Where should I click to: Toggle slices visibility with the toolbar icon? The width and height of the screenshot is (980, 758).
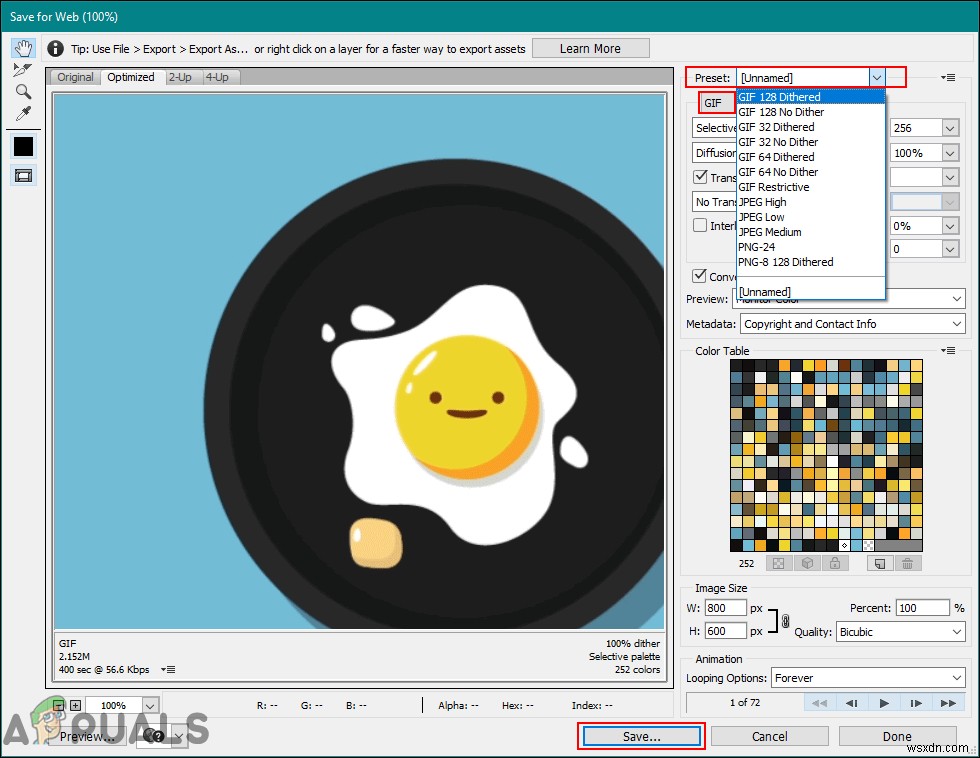(24, 175)
